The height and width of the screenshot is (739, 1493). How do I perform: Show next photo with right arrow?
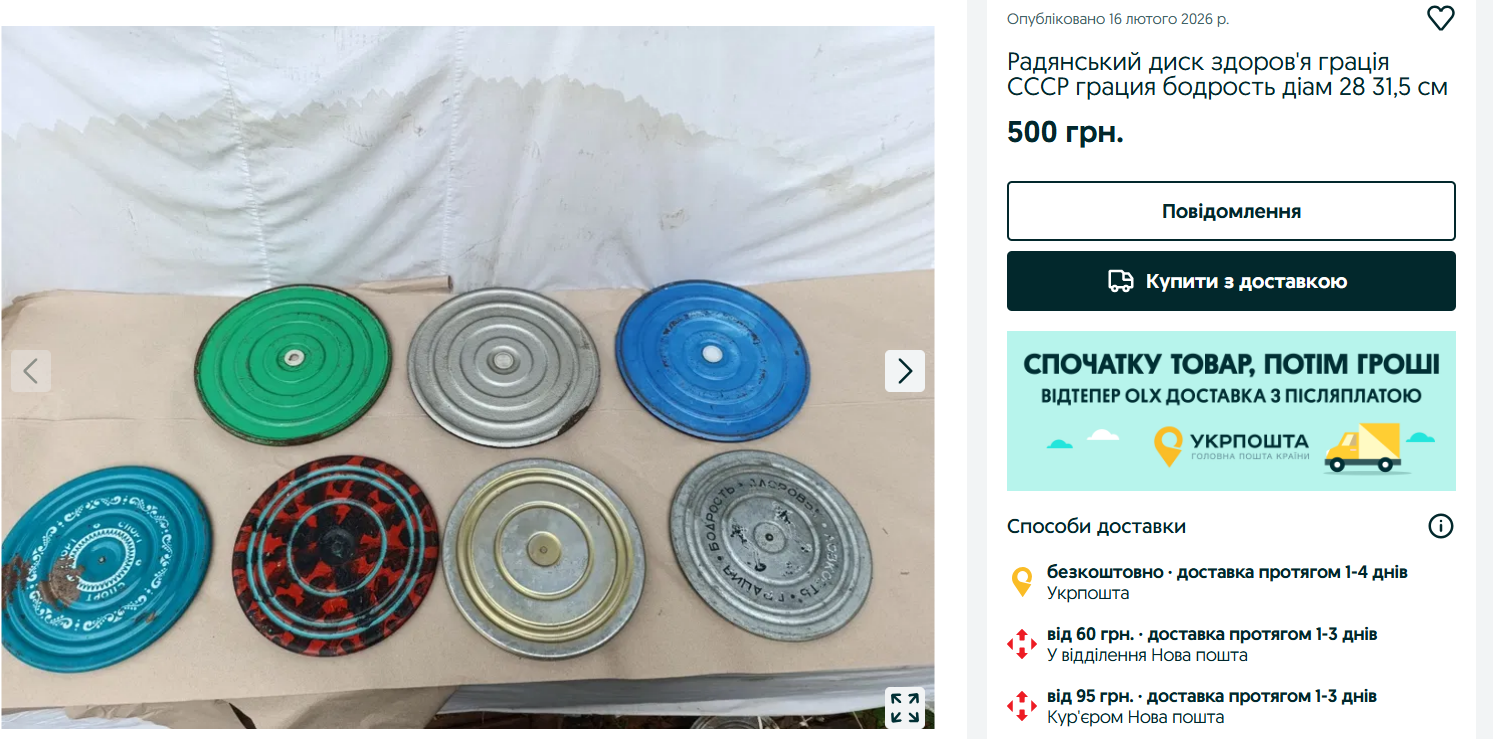tap(905, 371)
